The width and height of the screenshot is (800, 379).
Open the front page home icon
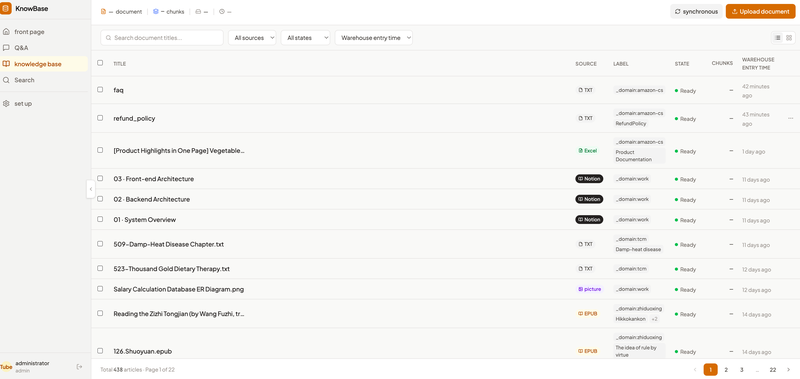pos(6,32)
